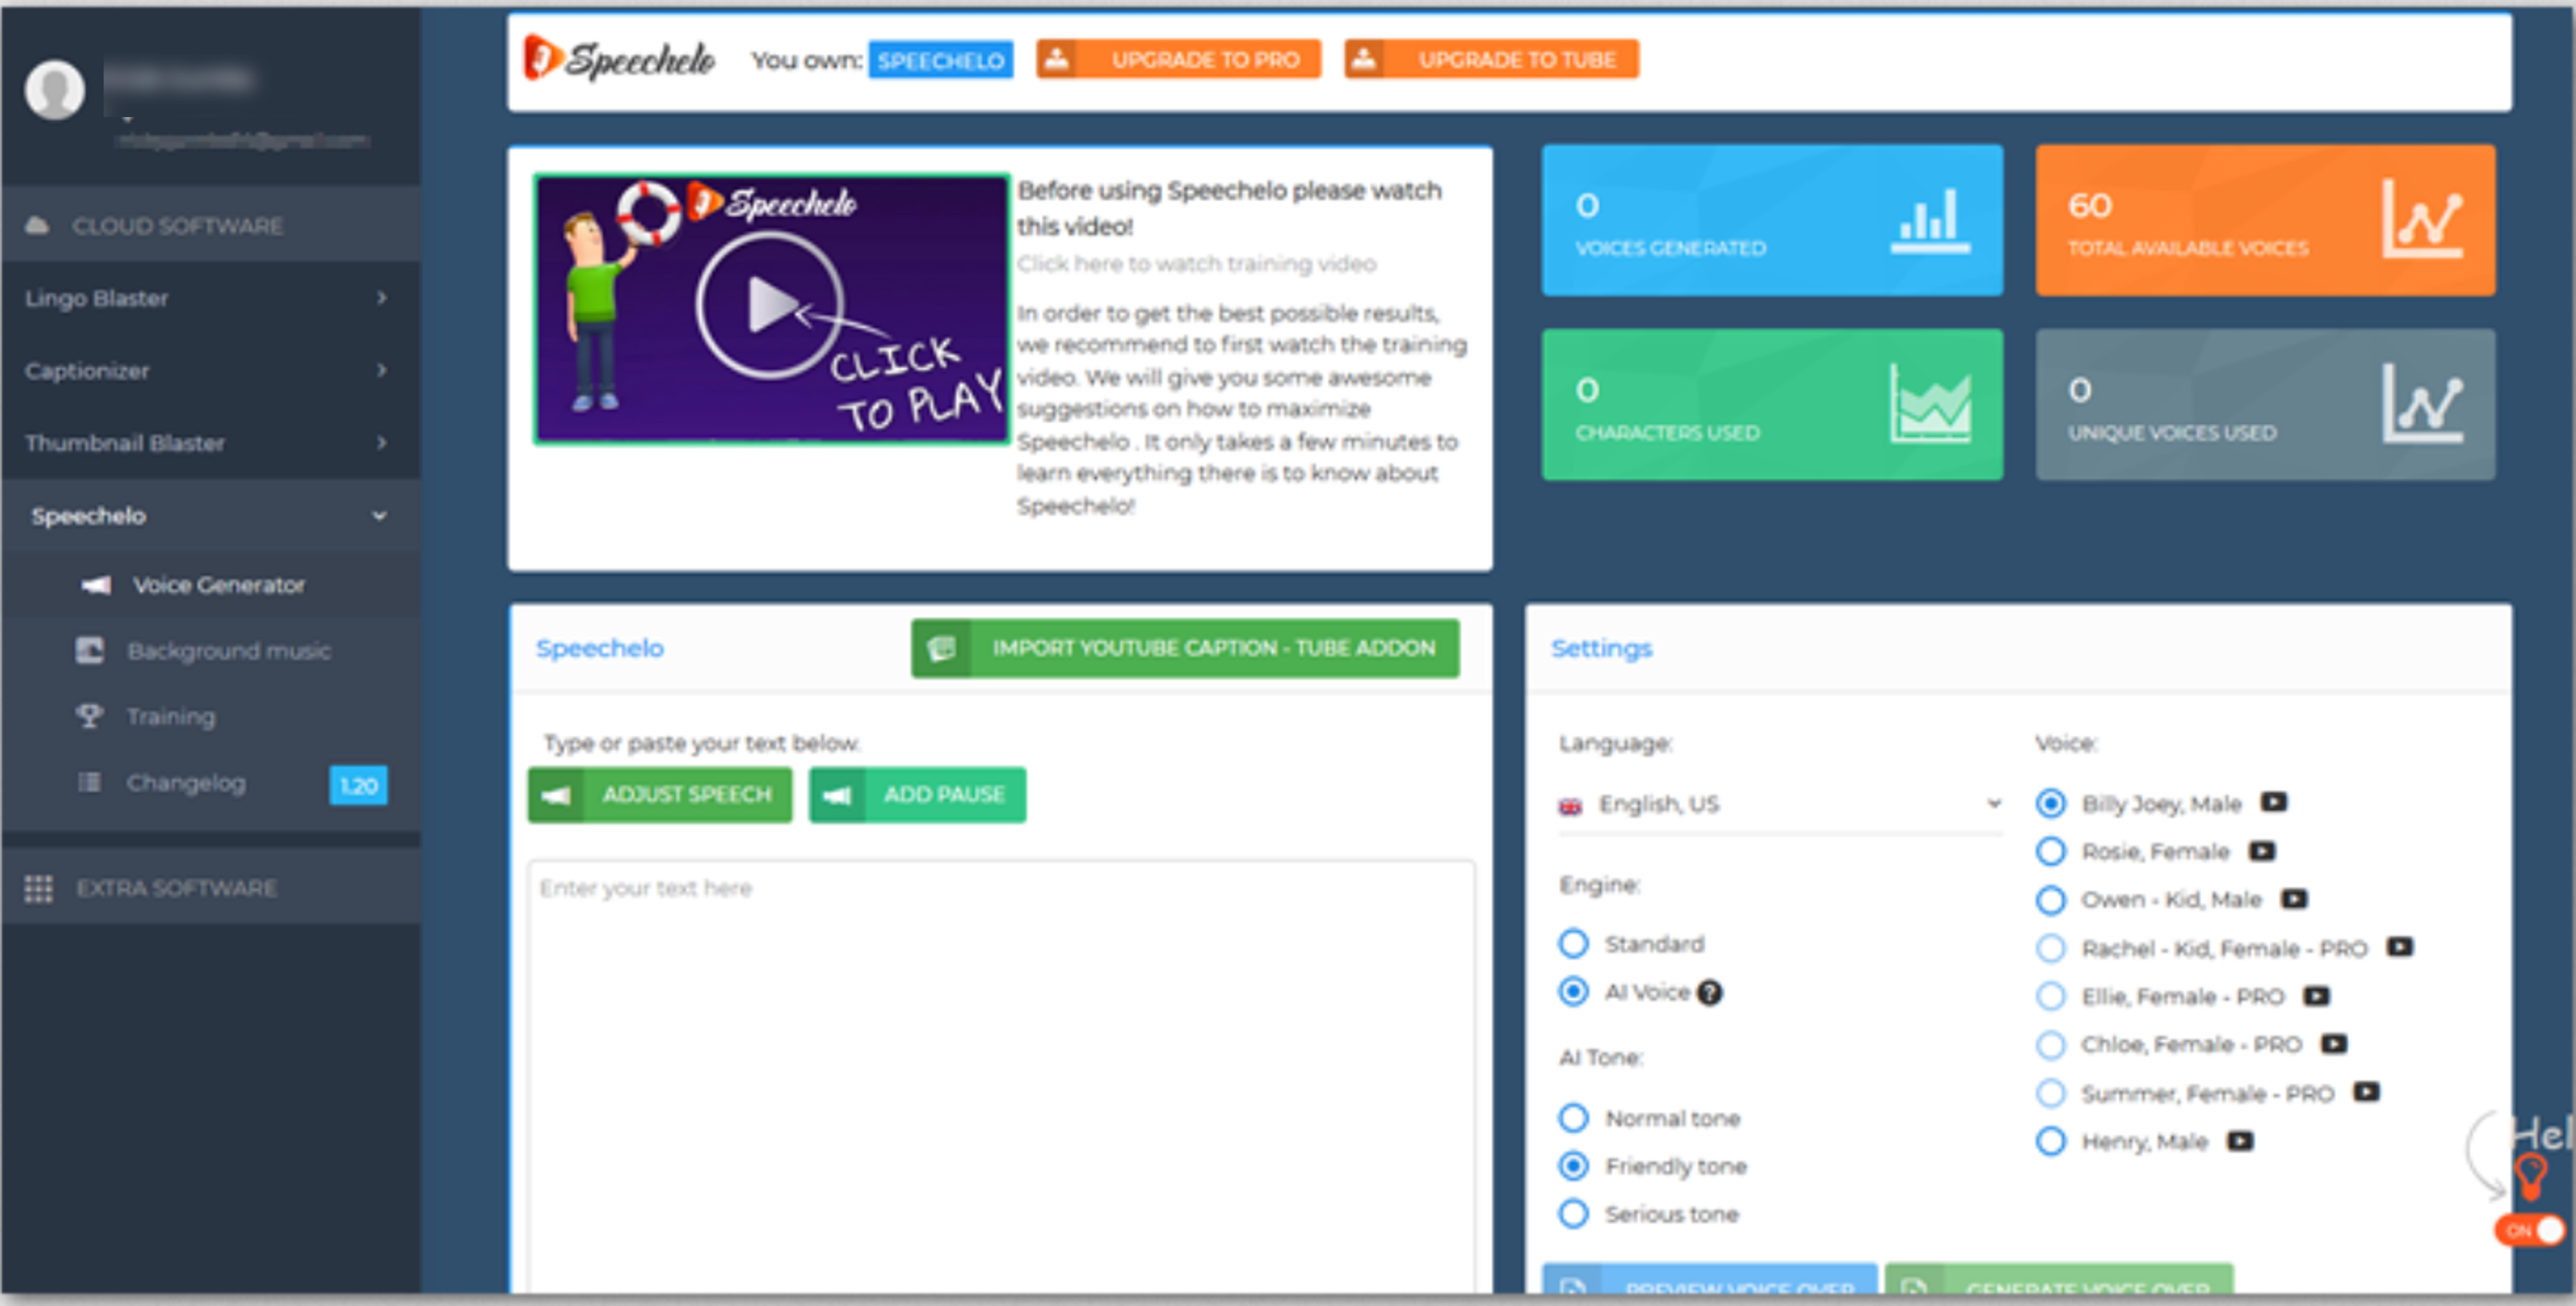
Task: Select Owen - Kid, Male voice
Action: point(2051,900)
